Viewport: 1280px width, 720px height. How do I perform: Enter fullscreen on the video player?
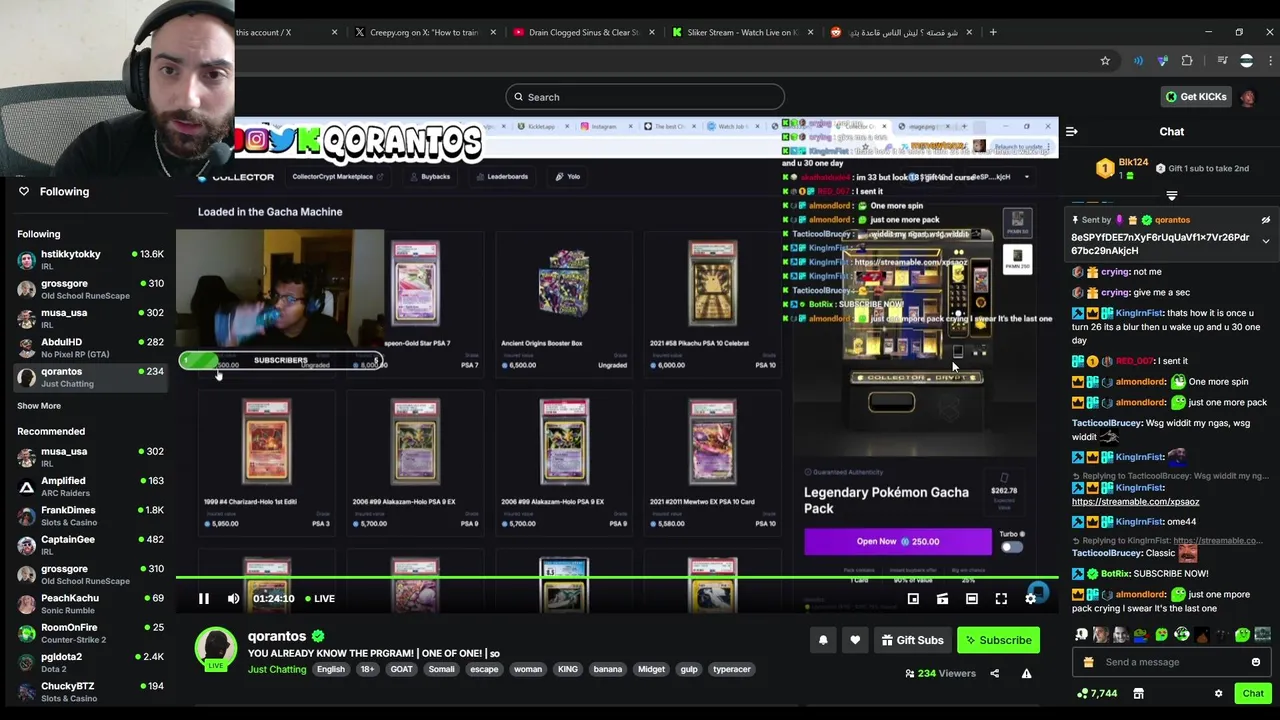pyautogui.click(x=1001, y=598)
